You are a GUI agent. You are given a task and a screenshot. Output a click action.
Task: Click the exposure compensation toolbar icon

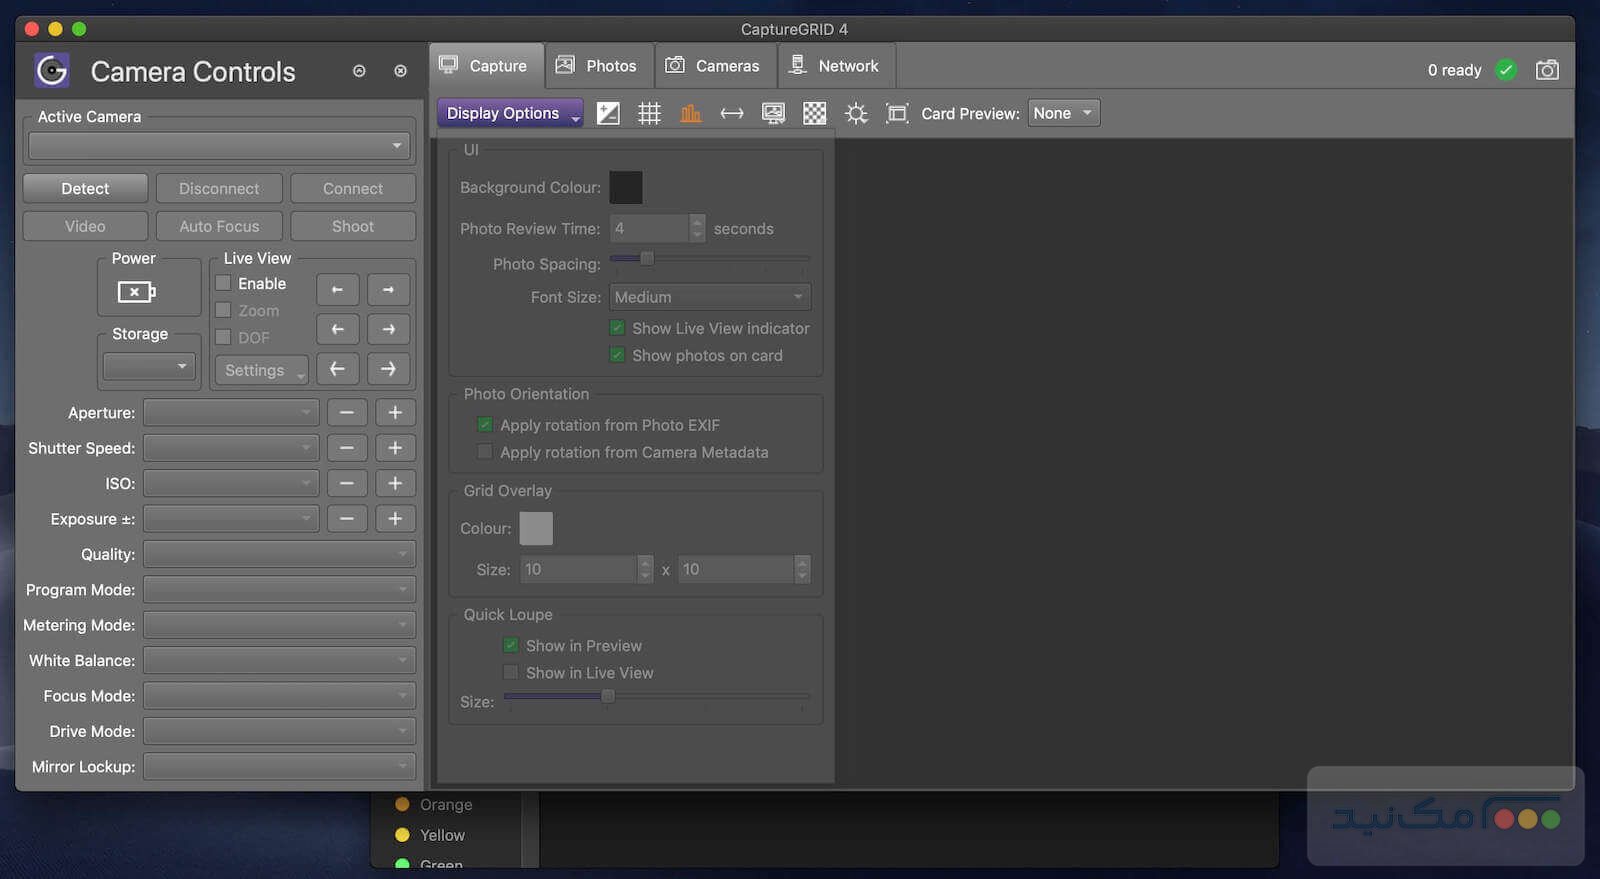(x=608, y=114)
